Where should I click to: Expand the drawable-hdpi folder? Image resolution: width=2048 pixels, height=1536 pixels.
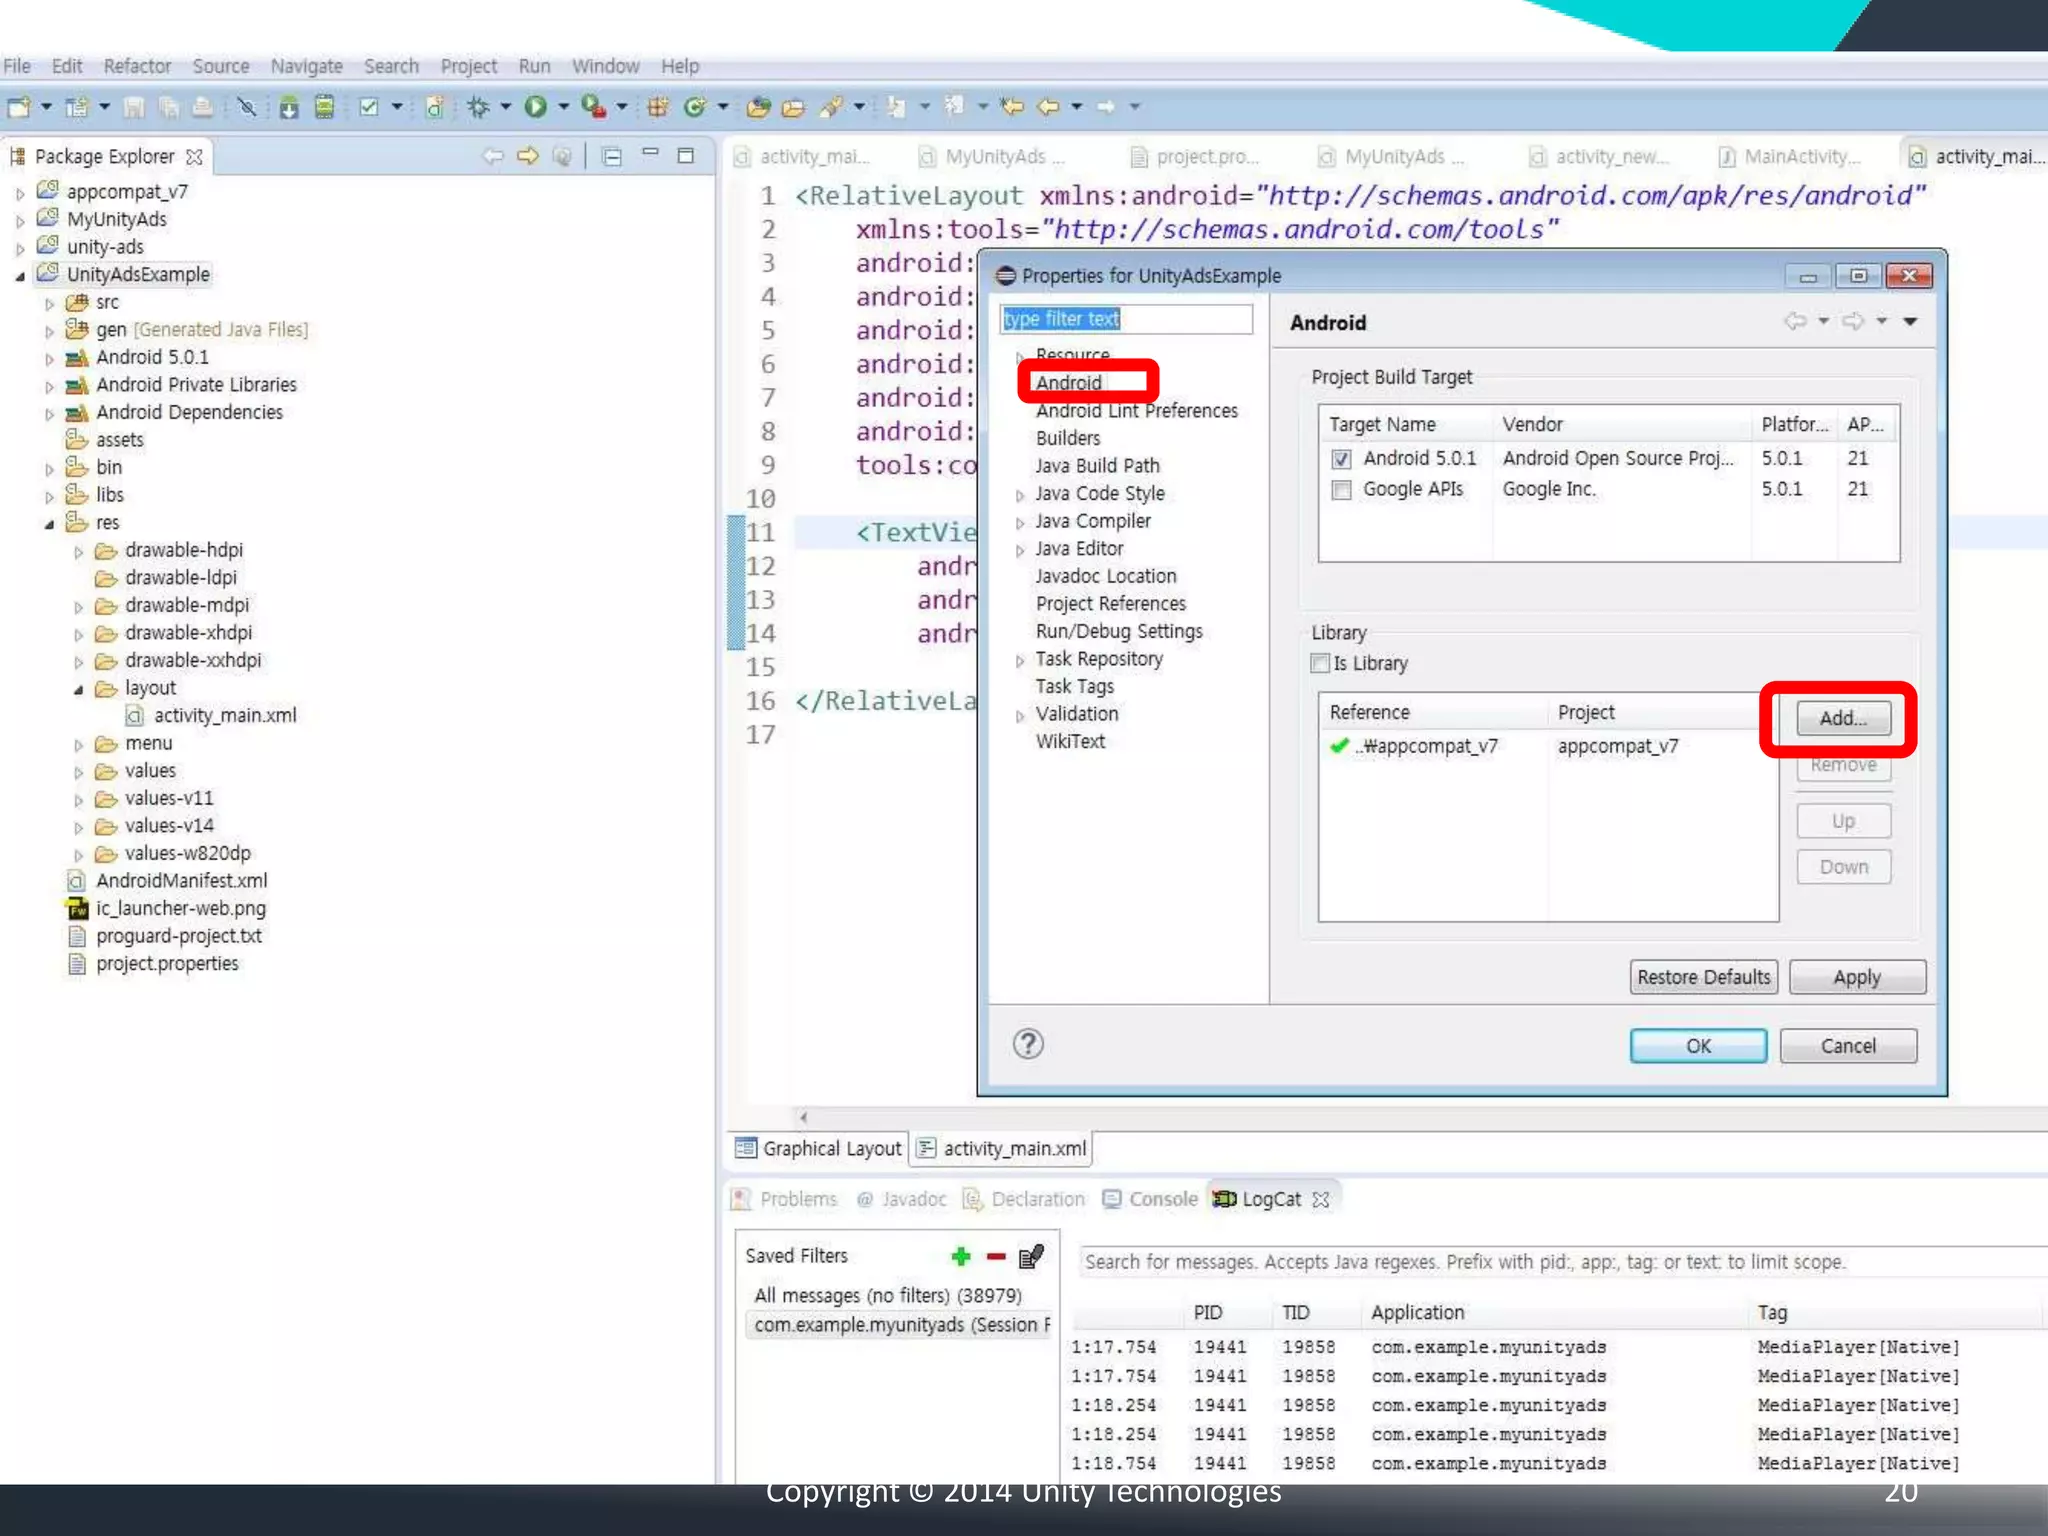pyautogui.click(x=79, y=552)
